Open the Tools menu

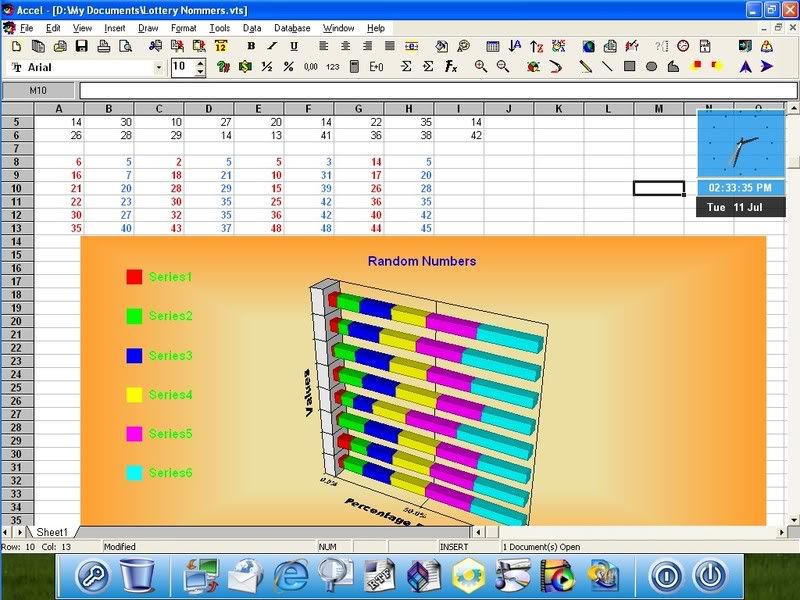coord(219,28)
